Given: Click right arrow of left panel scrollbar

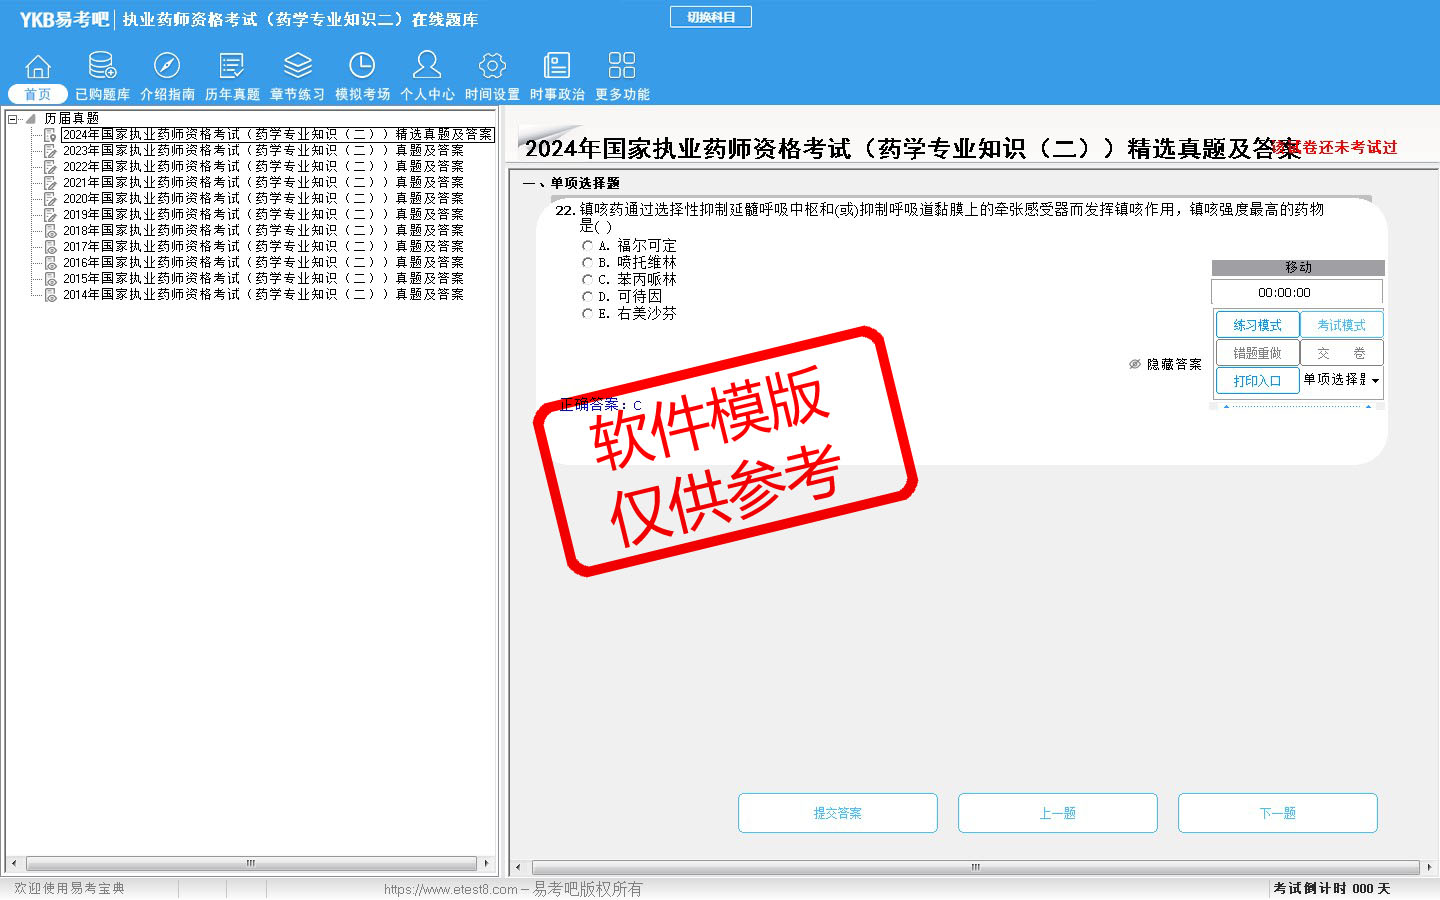Looking at the screenshot, I should 486,863.
